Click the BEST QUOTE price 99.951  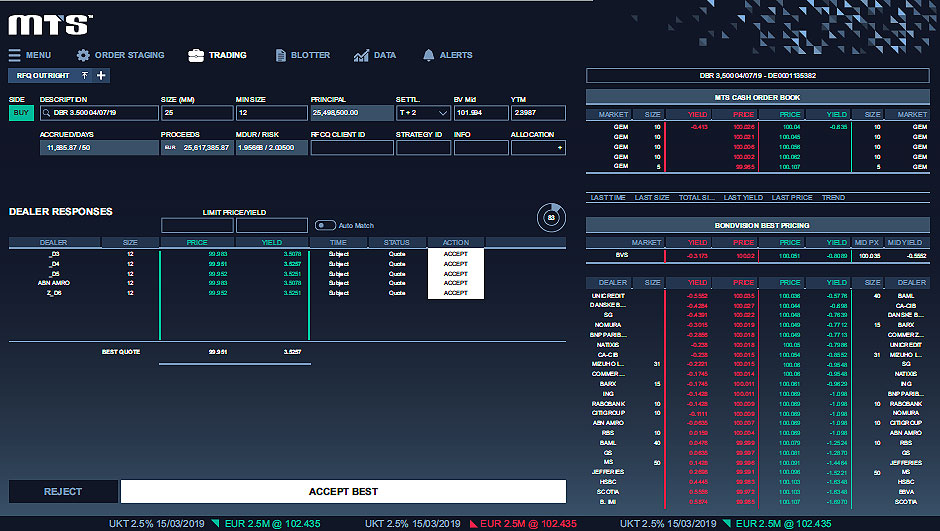[x=218, y=352]
